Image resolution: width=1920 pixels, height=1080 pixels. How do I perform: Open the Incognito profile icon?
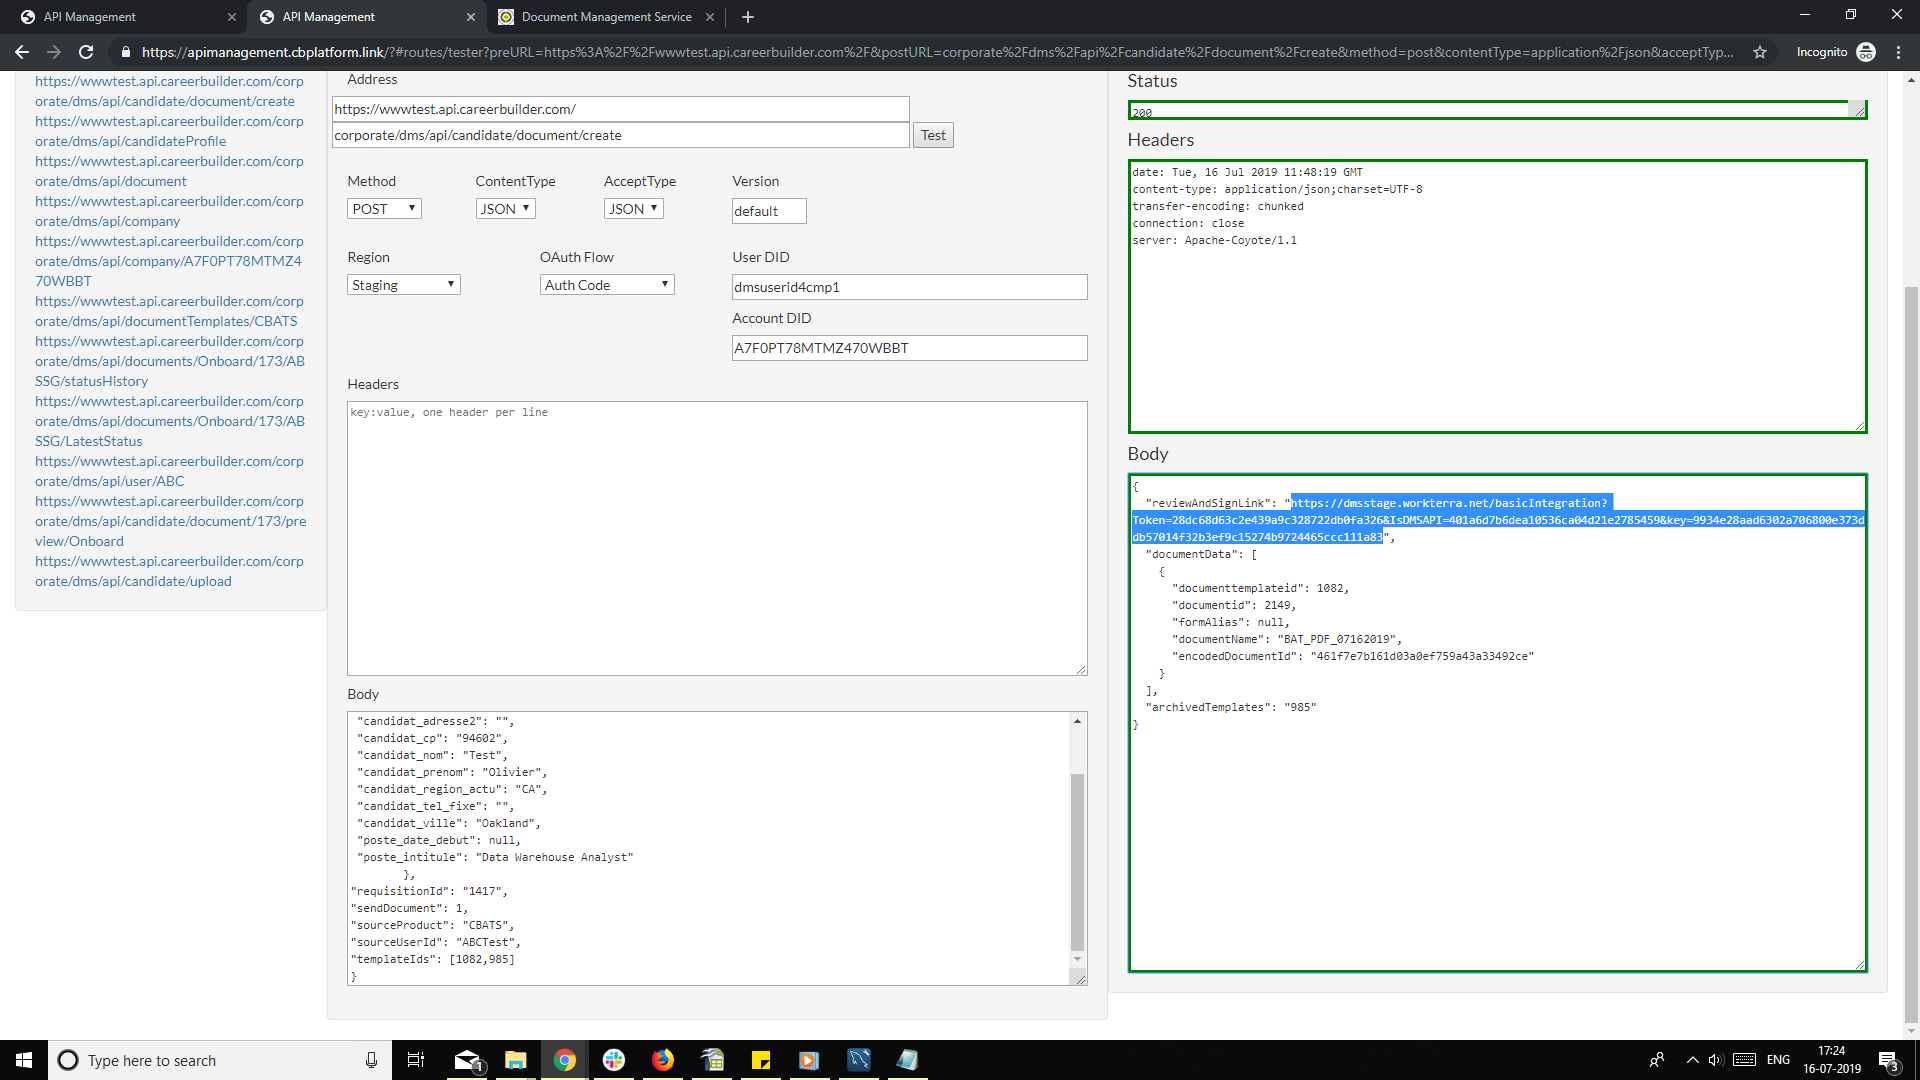click(x=1866, y=52)
